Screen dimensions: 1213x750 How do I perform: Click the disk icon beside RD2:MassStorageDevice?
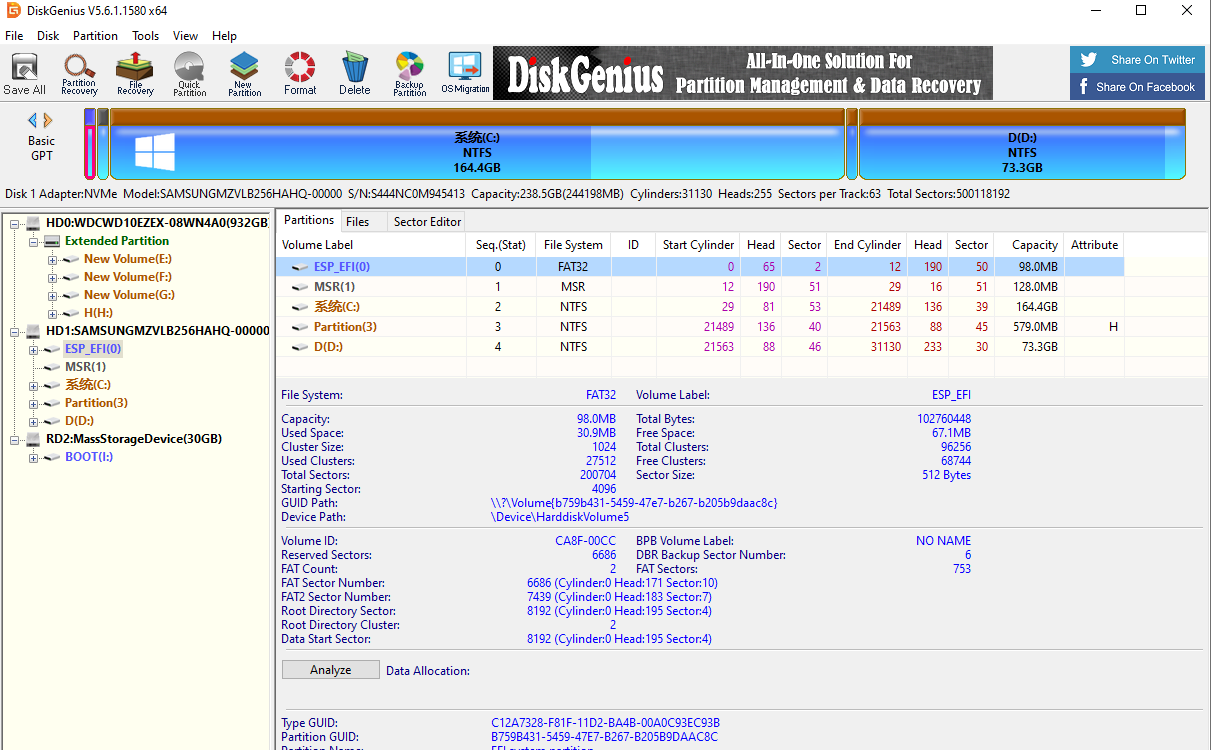[x=33, y=439]
